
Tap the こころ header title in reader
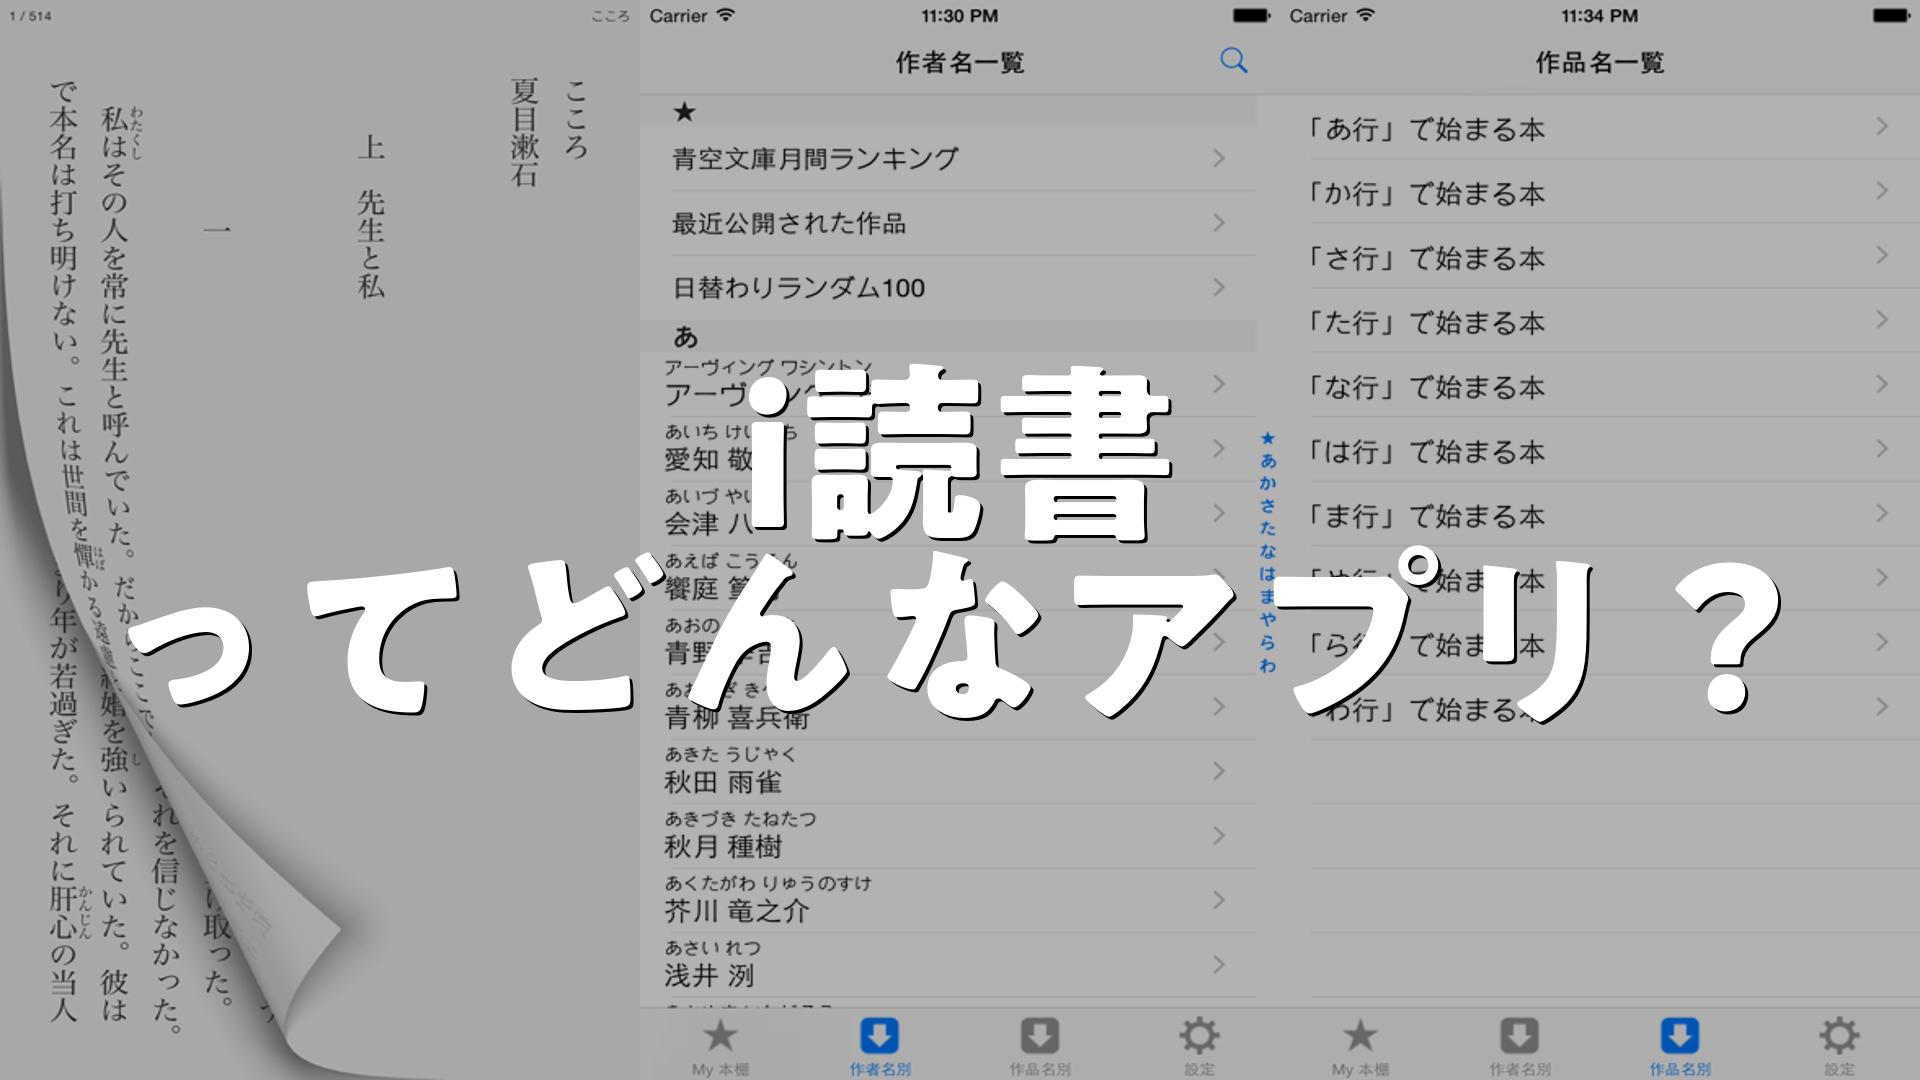point(610,17)
